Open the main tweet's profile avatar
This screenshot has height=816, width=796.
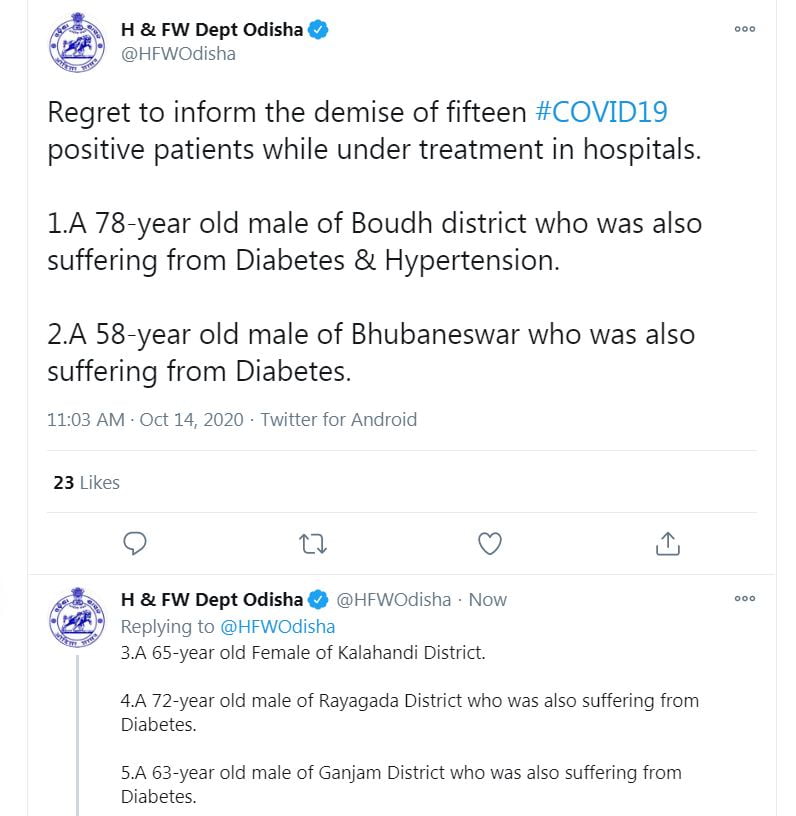(77, 46)
